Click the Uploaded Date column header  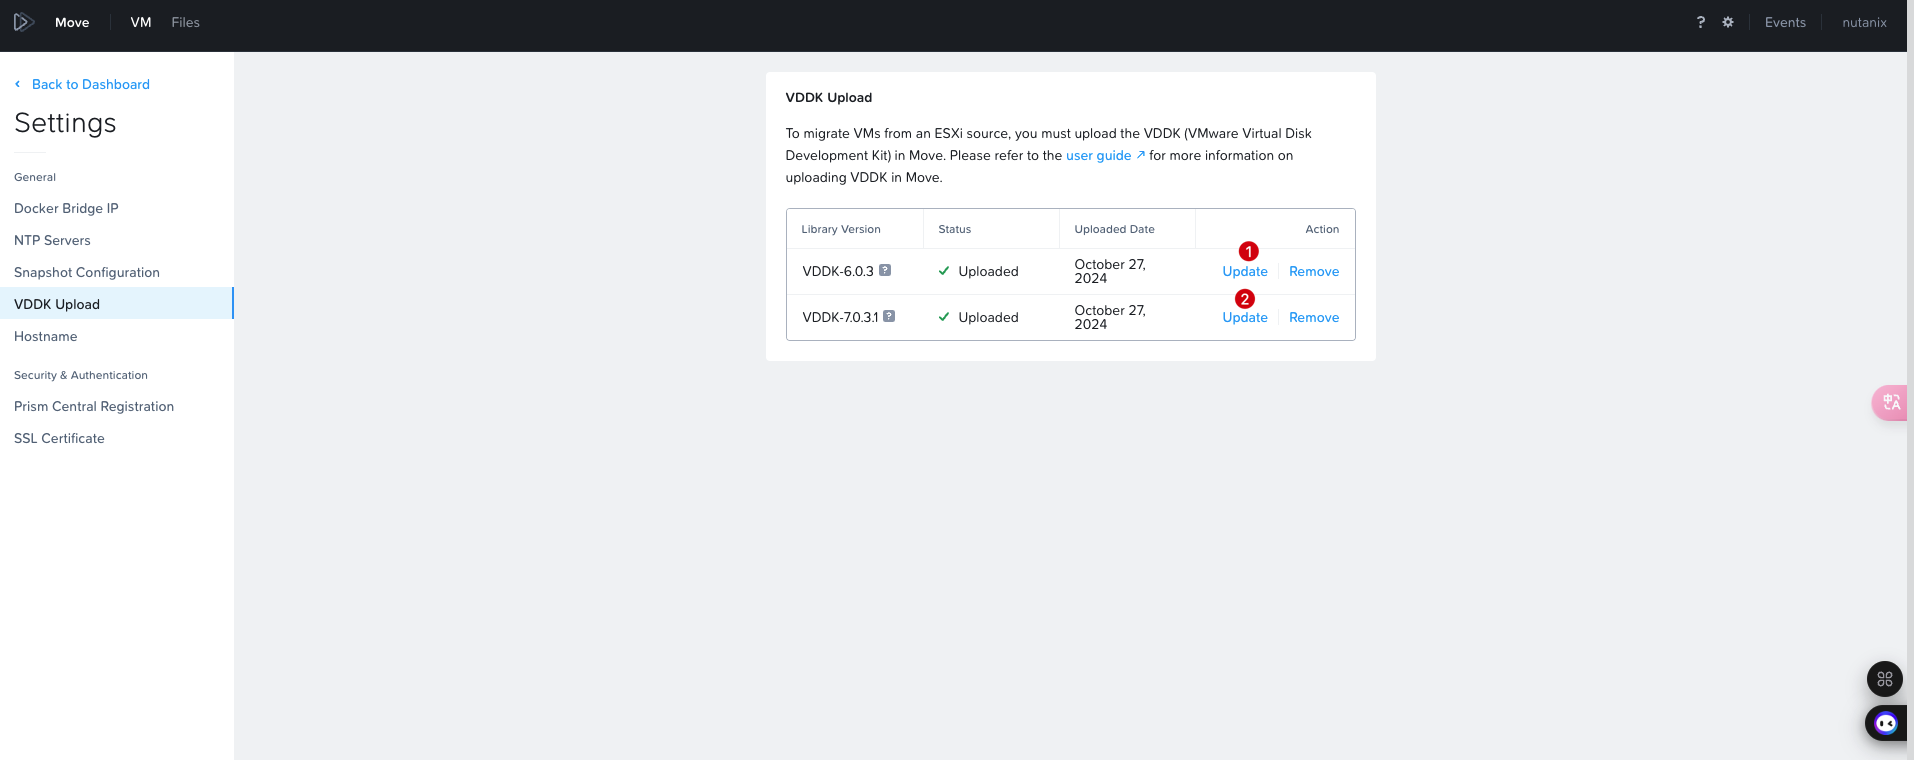tap(1114, 229)
